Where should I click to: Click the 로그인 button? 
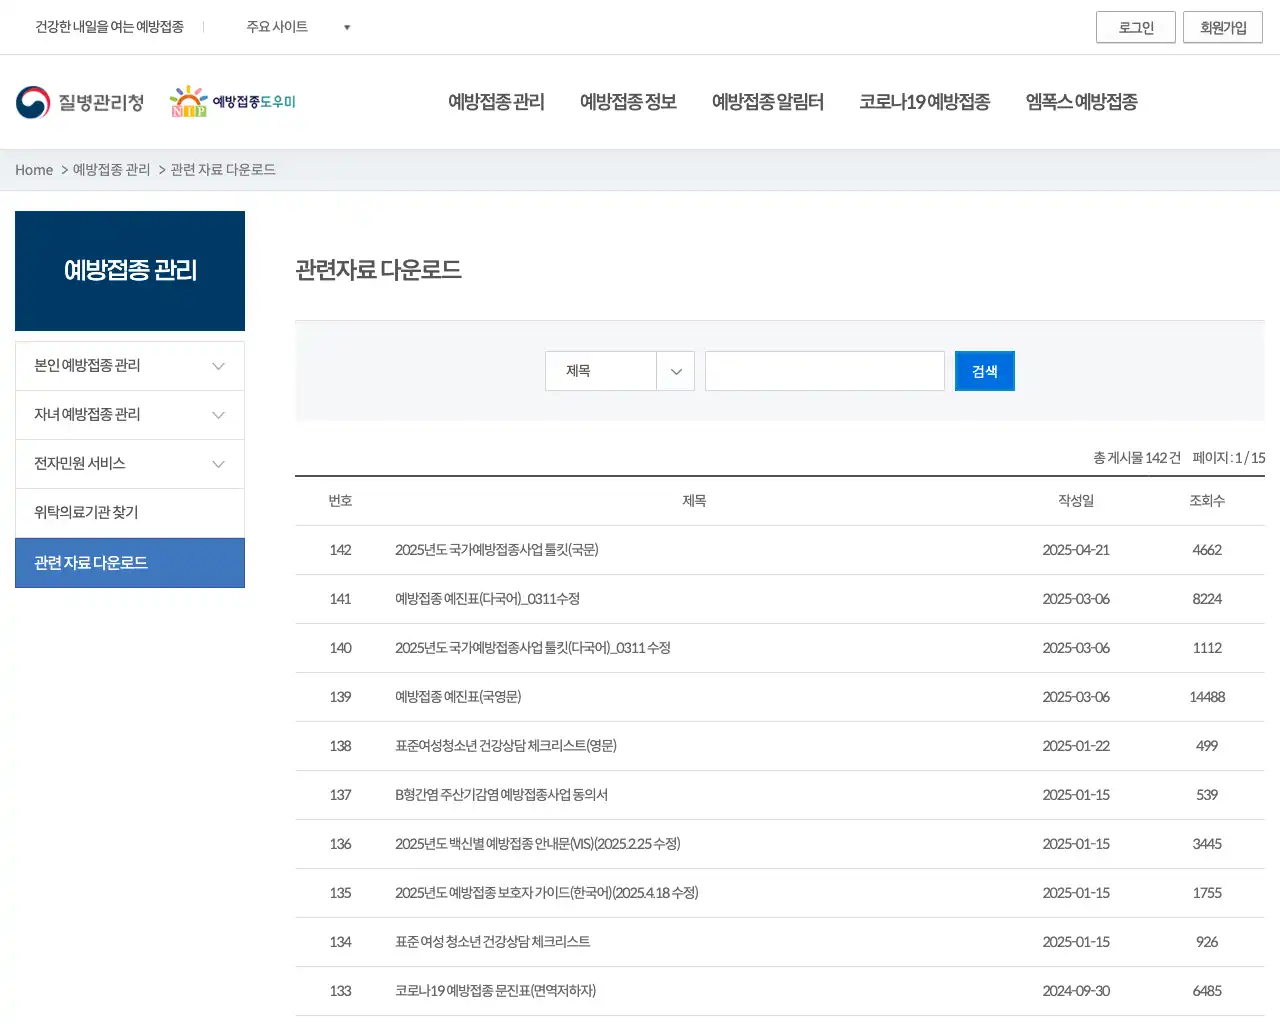tap(1135, 27)
